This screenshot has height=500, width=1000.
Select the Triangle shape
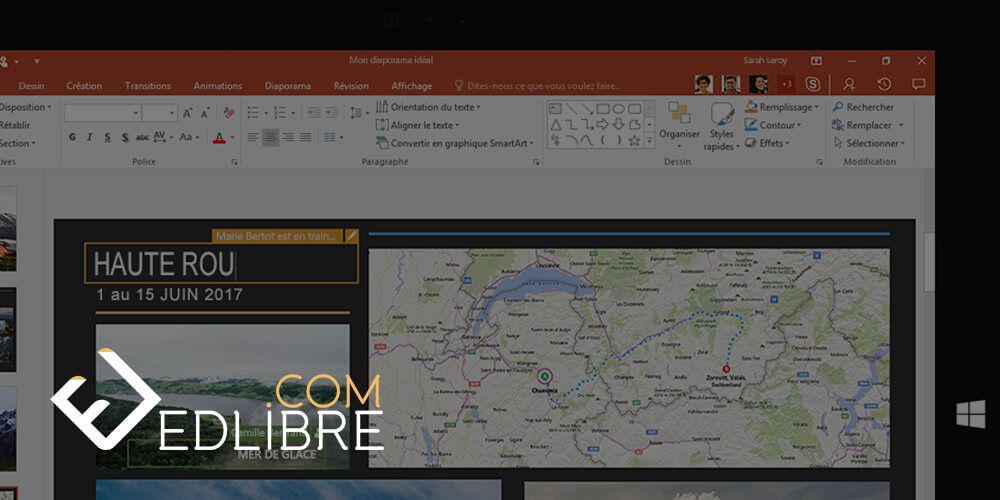click(x=555, y=124)
